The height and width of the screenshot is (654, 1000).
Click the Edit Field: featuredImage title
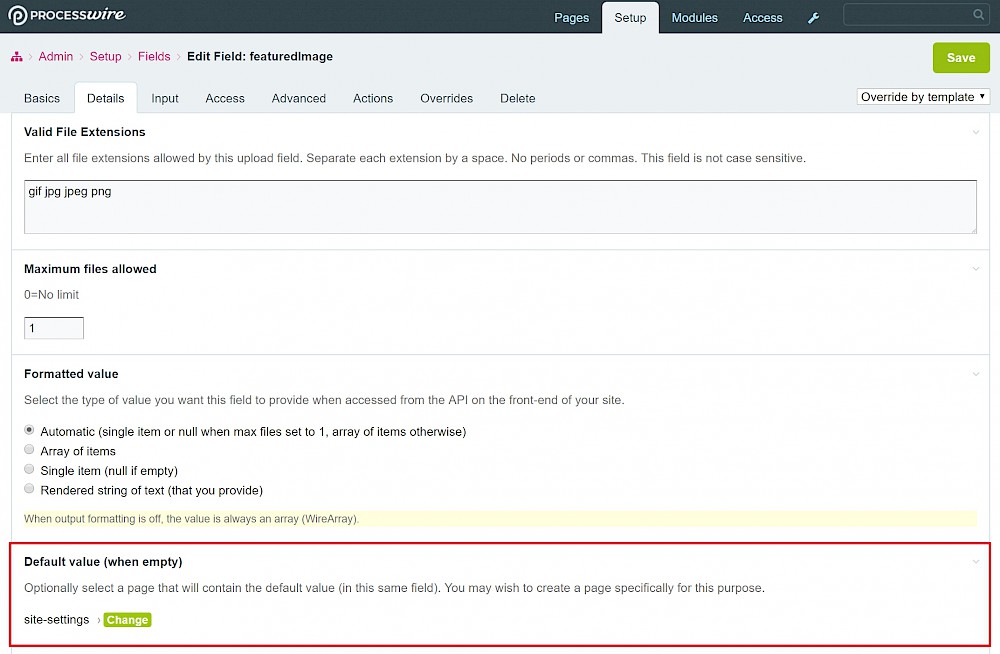(260, 56)
